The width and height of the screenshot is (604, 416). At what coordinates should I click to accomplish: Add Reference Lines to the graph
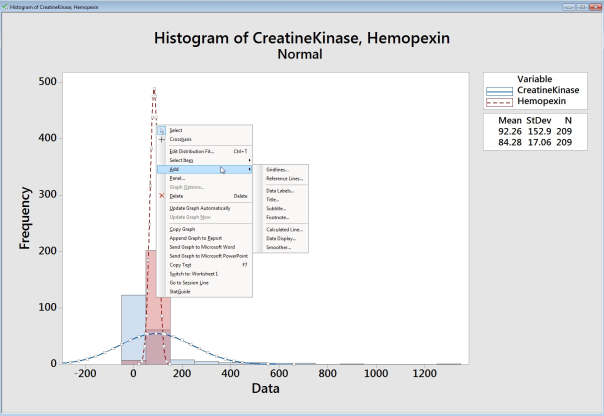[x=283, y=178]
